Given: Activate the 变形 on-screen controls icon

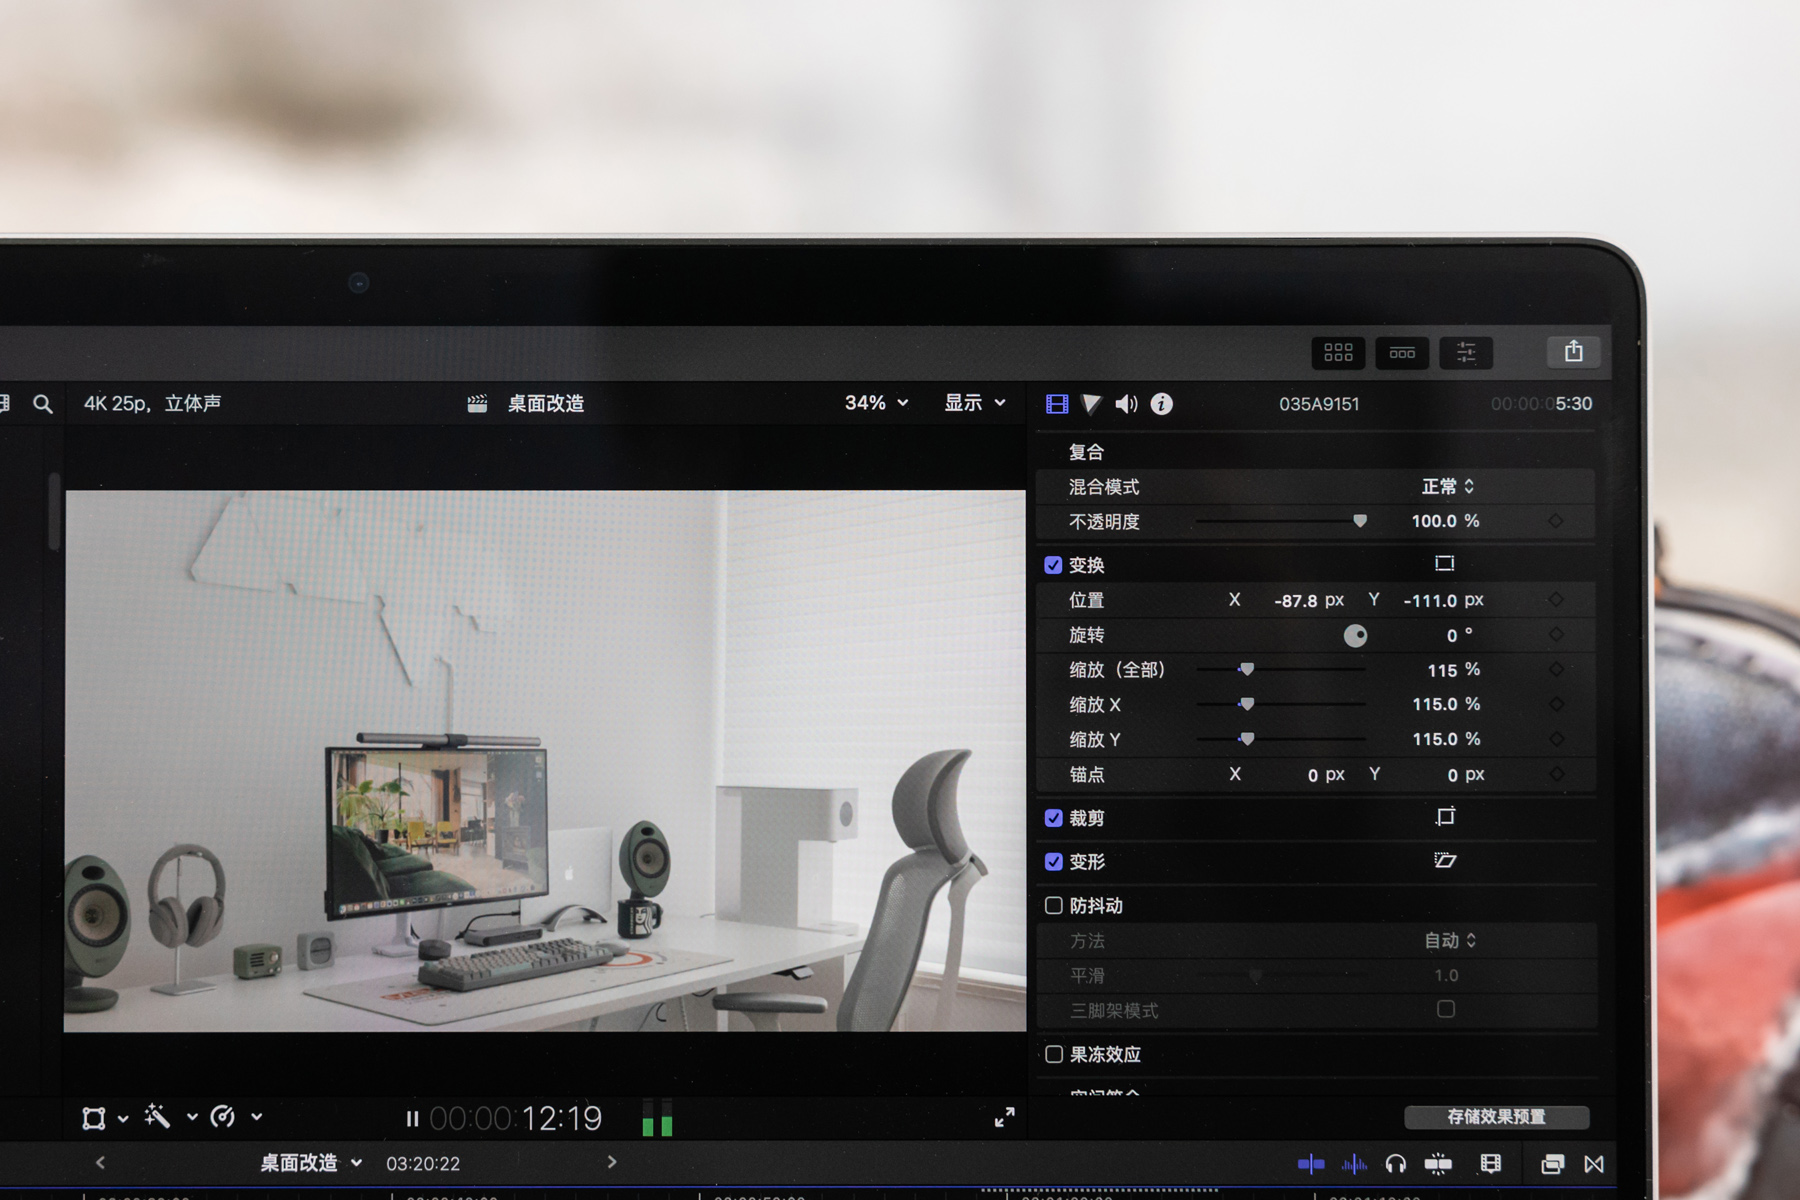Looking at the screenshot, I should pos(1445,860).
